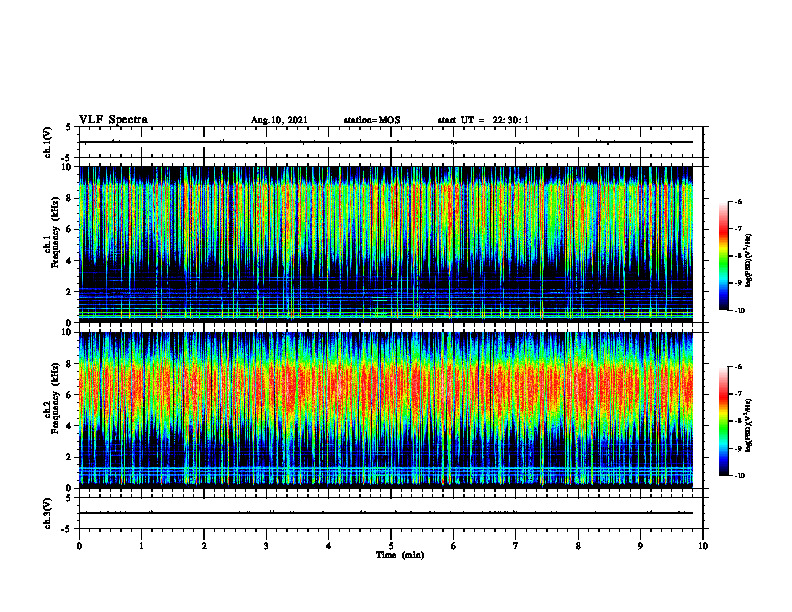This screenshot has width=792, height=612.
Task: Select the date text "Aug.10, 2021"
Action: (279, 120)
